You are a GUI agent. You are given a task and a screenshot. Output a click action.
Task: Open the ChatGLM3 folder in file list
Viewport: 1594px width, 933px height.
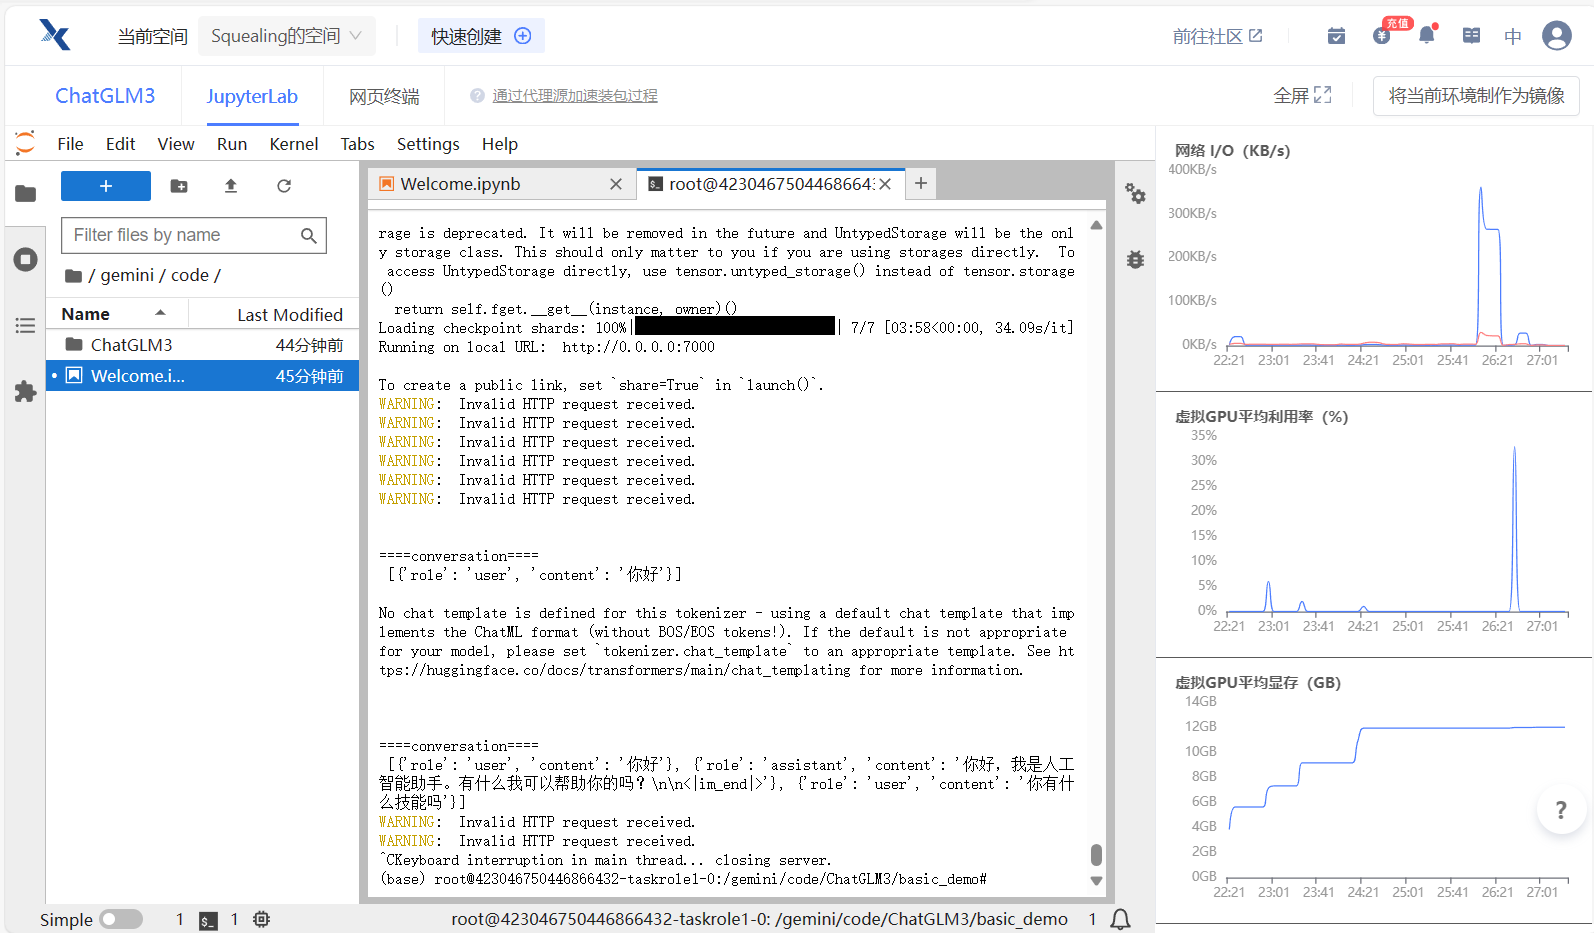pyautogui.click(x=131, y=345)
